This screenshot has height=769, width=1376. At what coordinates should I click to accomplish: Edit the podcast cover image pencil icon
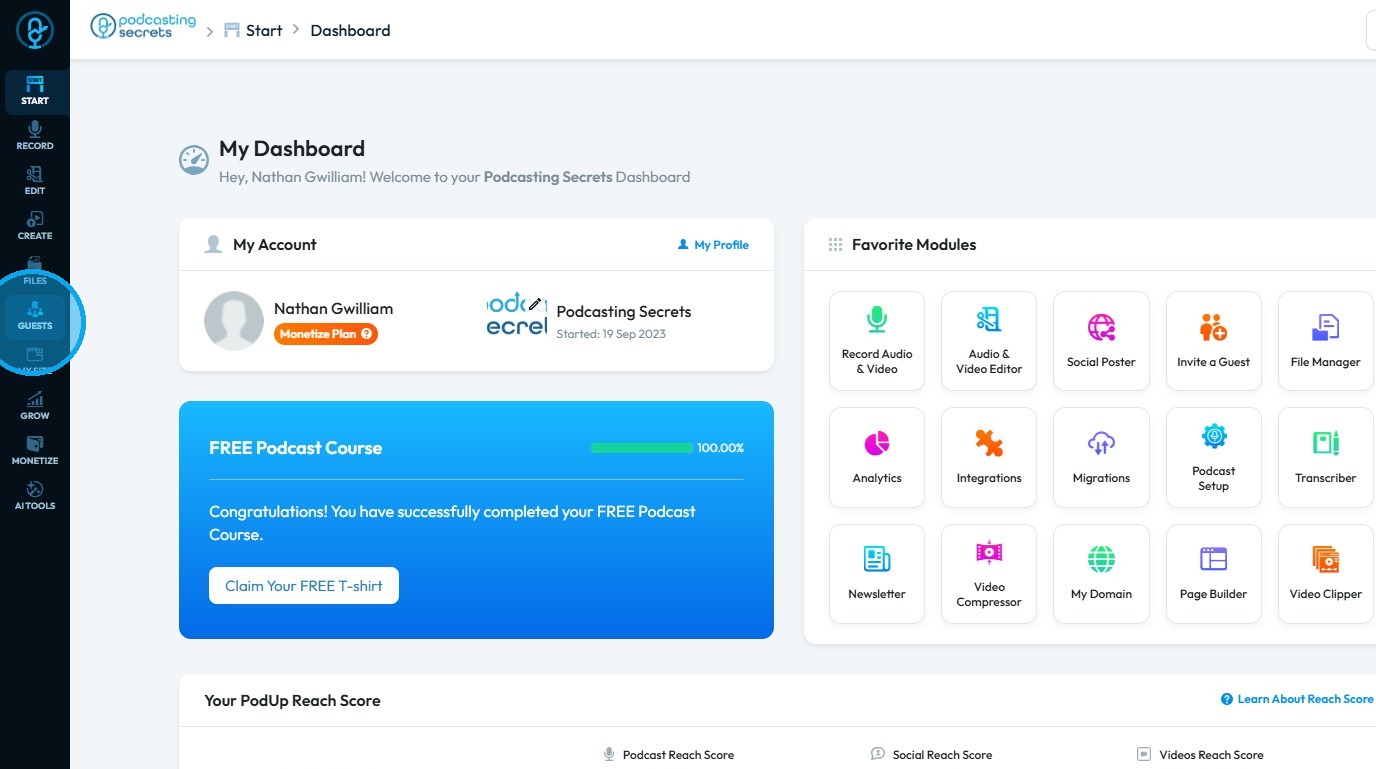(535, 303)
